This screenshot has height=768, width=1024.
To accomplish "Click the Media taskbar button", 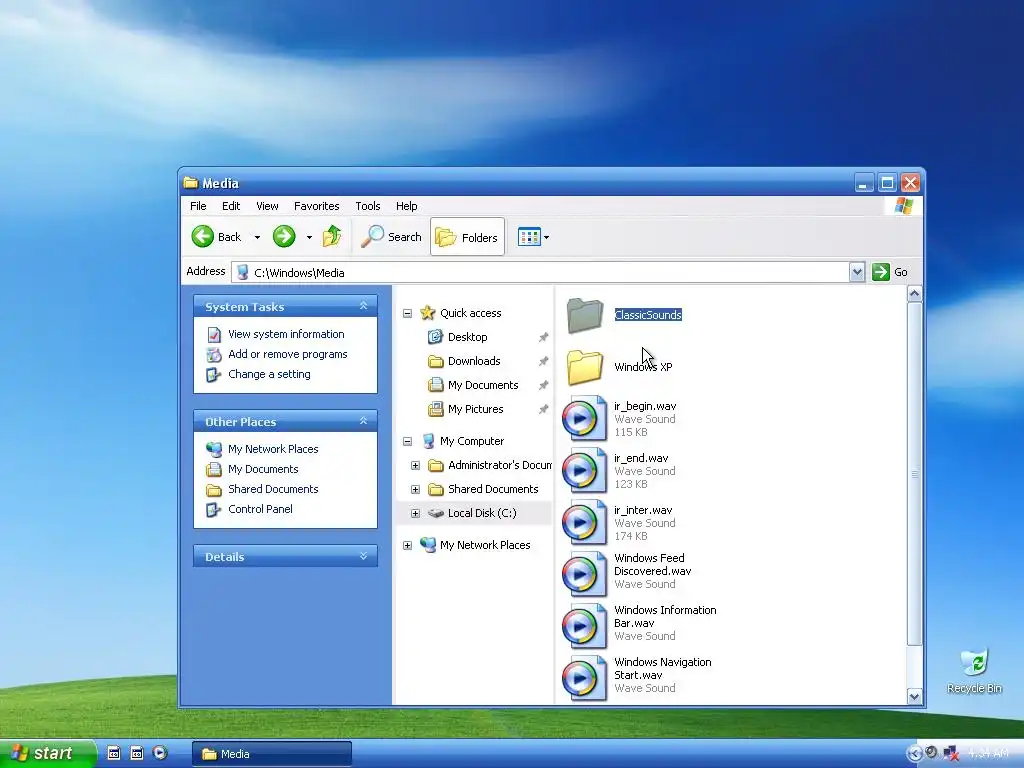I will pyautogui.click(x=272, y=754).
